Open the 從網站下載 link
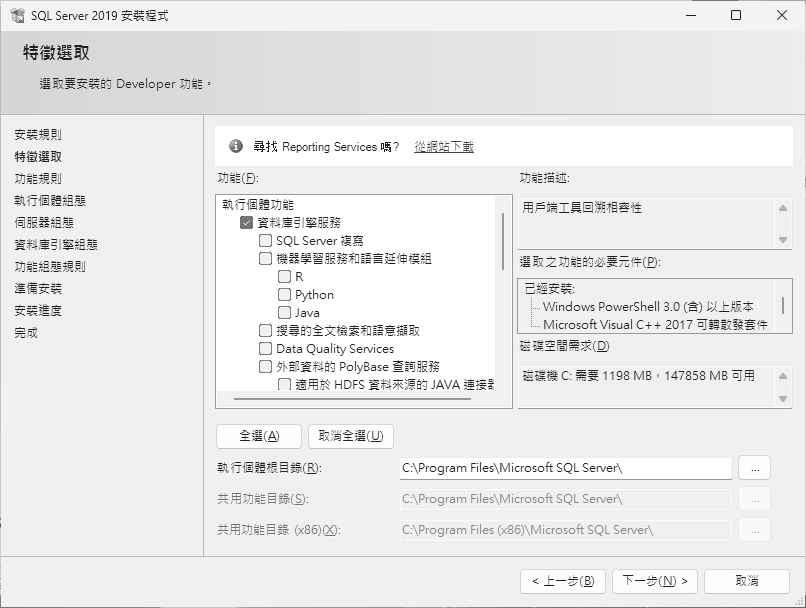This screenshot has height=608, width=806. (x=444, y=147)
